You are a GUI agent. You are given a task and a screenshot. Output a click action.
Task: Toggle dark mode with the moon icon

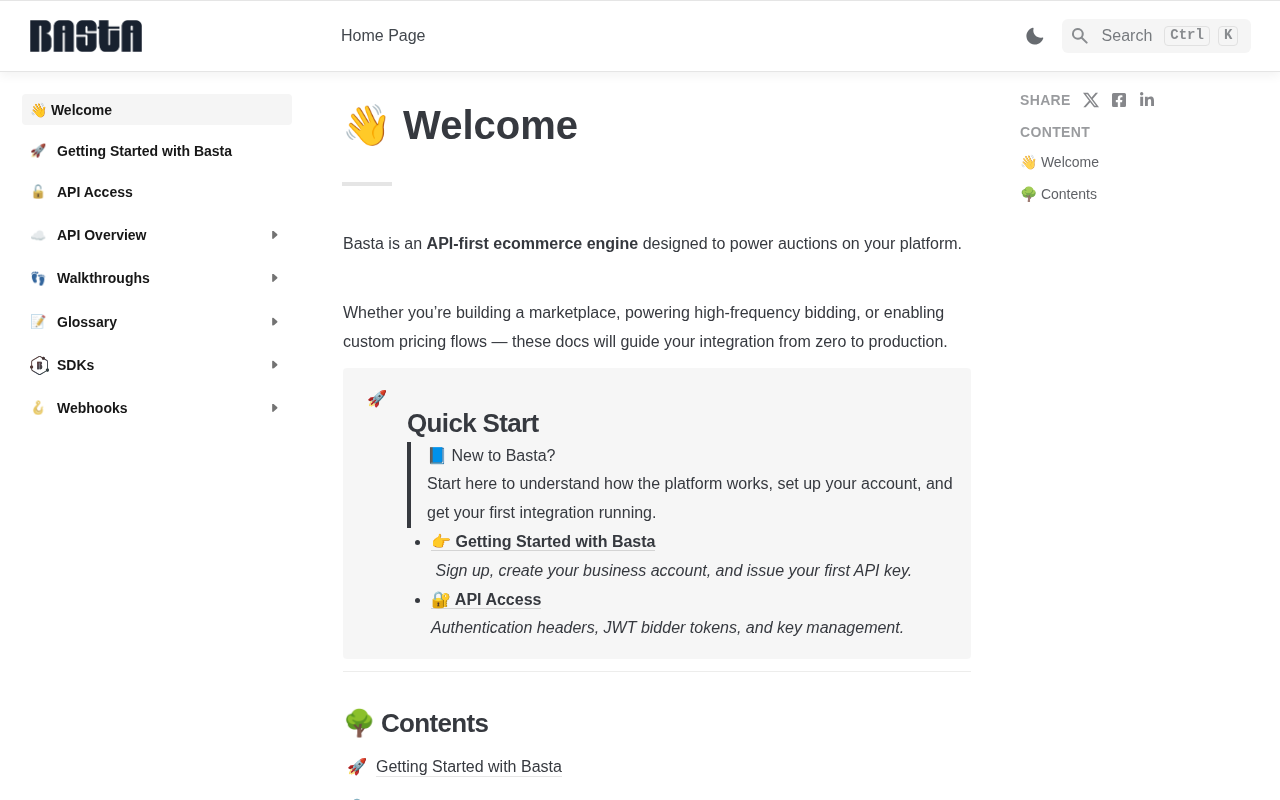[x=1034, y=36]
